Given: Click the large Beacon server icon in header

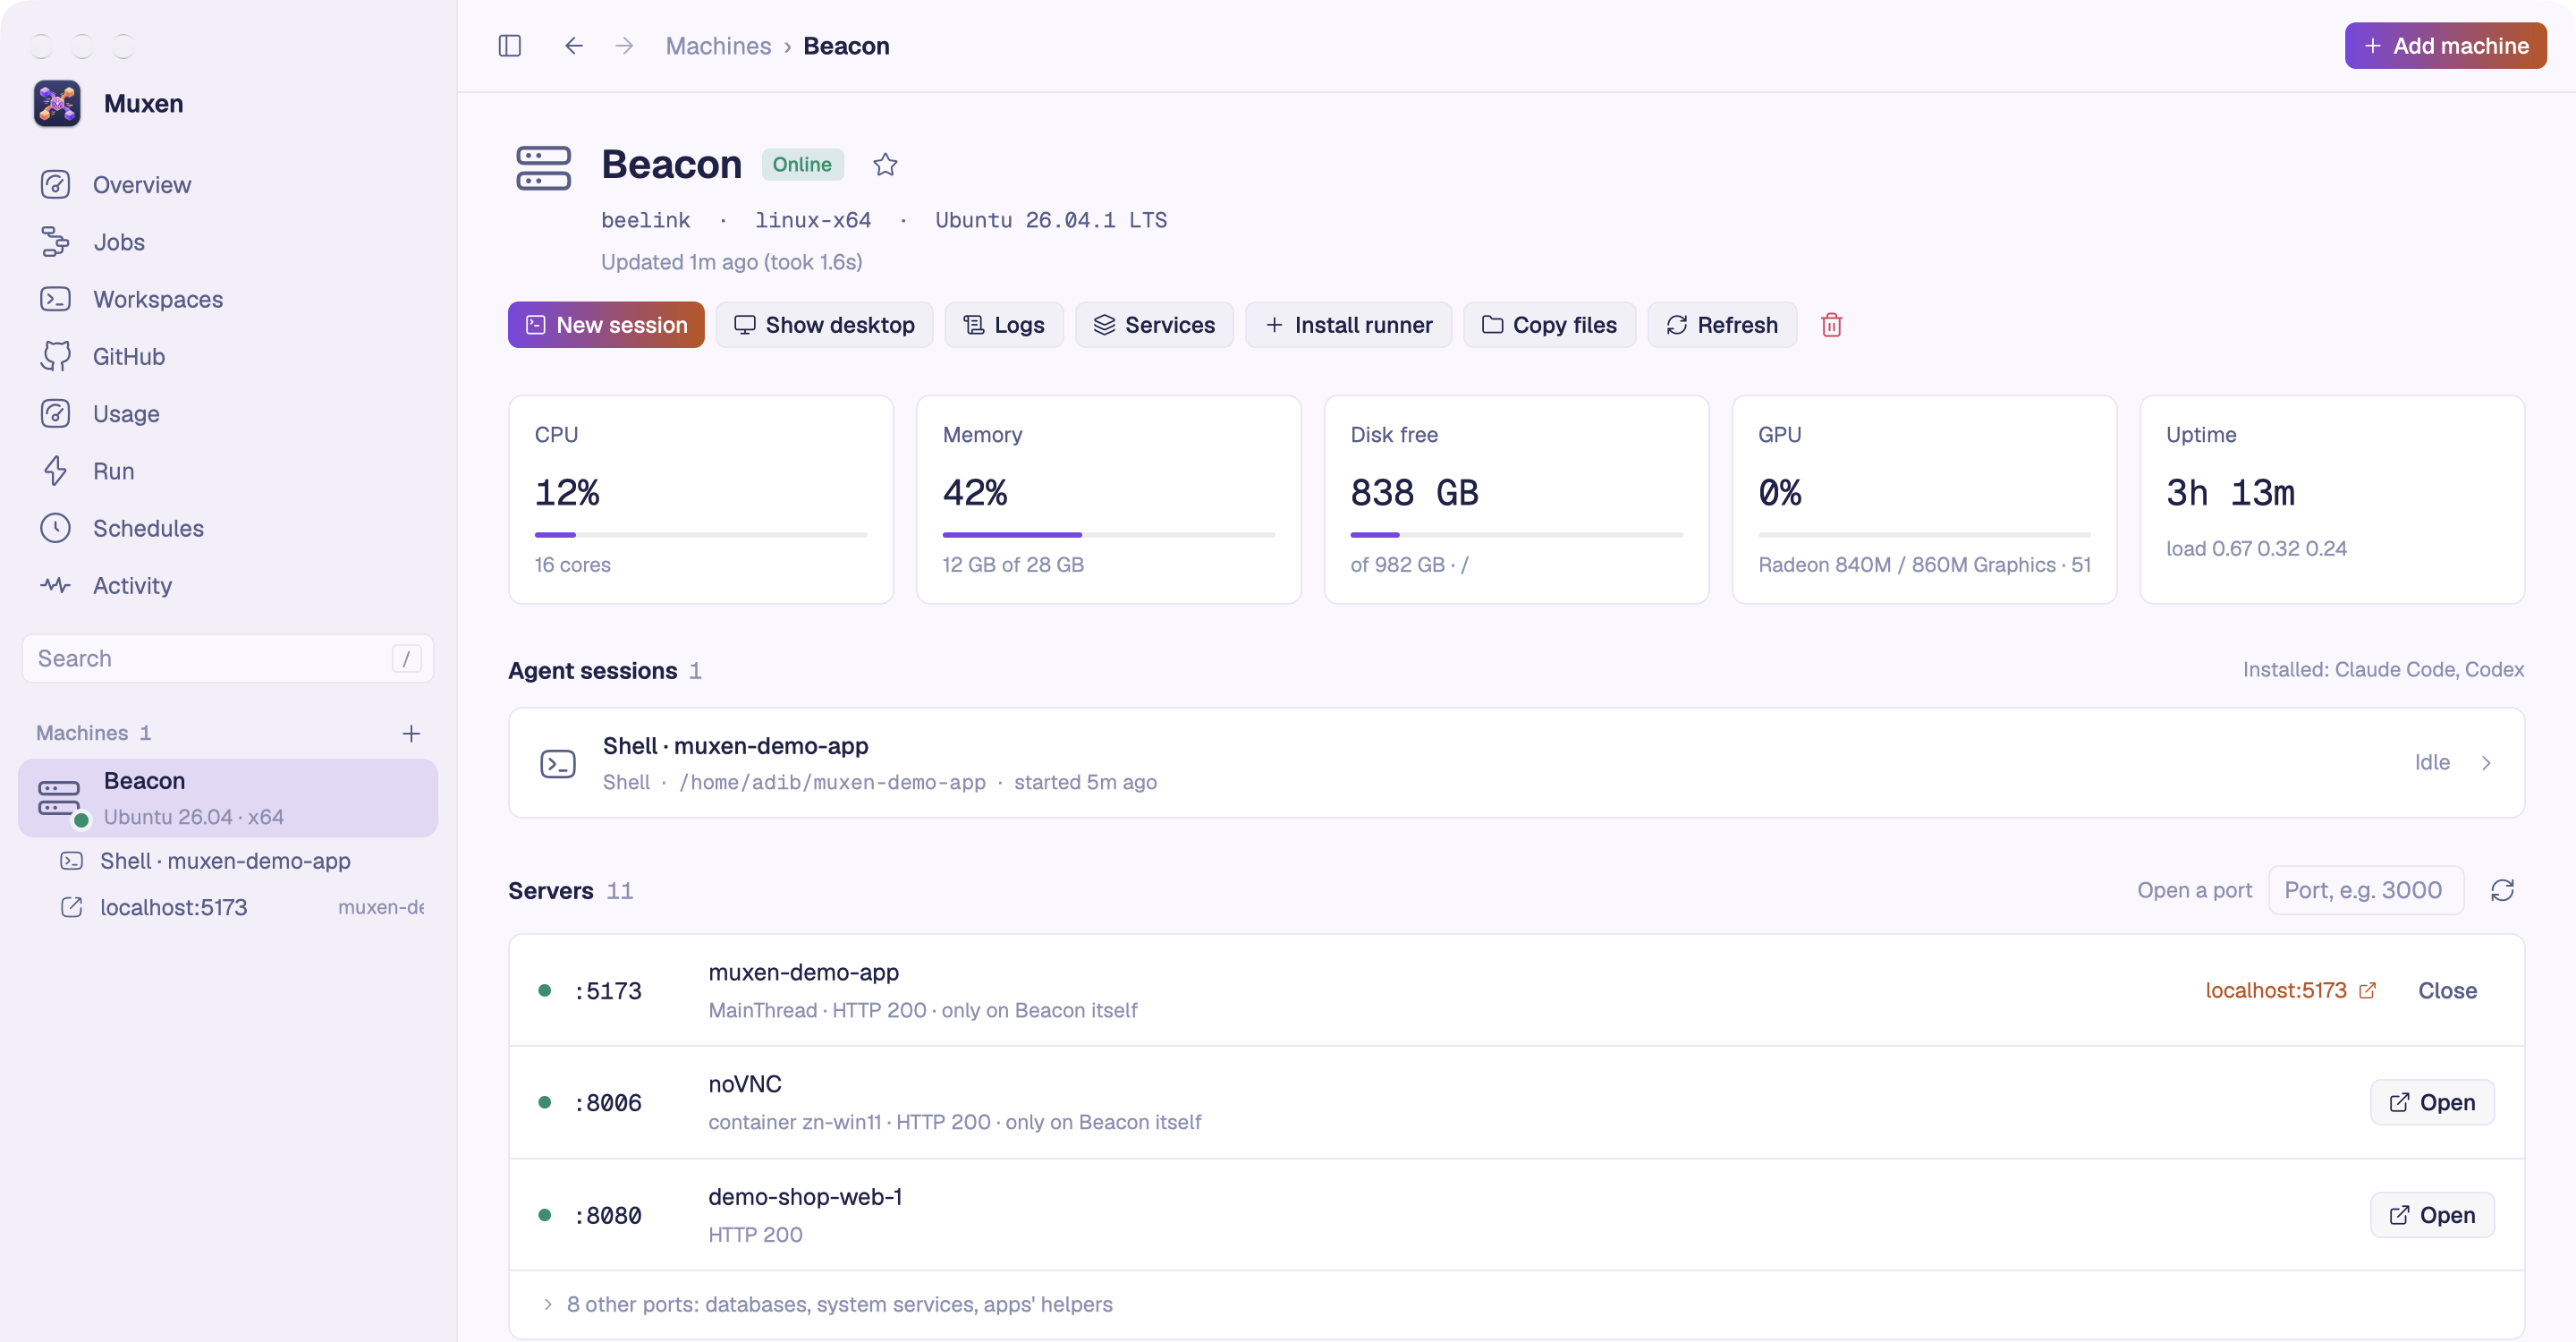Looking at the screenshot, I should (x=543, y=168).
